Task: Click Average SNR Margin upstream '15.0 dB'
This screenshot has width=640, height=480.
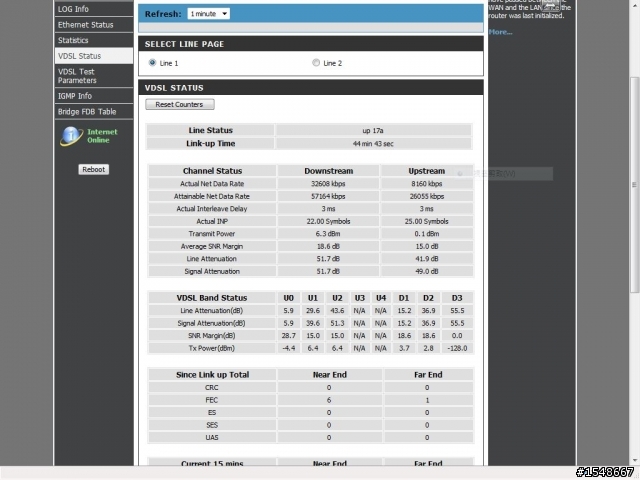Action: click(427, 247)
